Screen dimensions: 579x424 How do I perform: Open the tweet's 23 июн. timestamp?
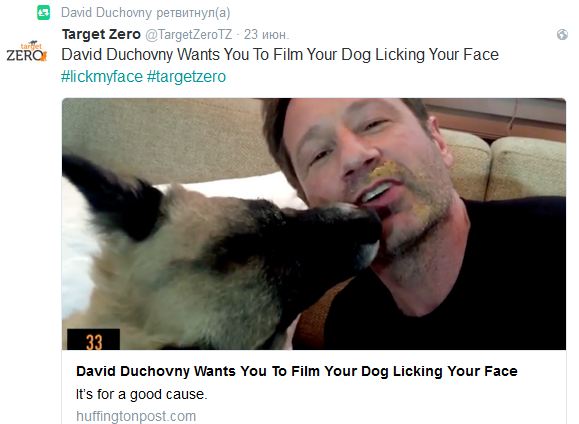266,34
